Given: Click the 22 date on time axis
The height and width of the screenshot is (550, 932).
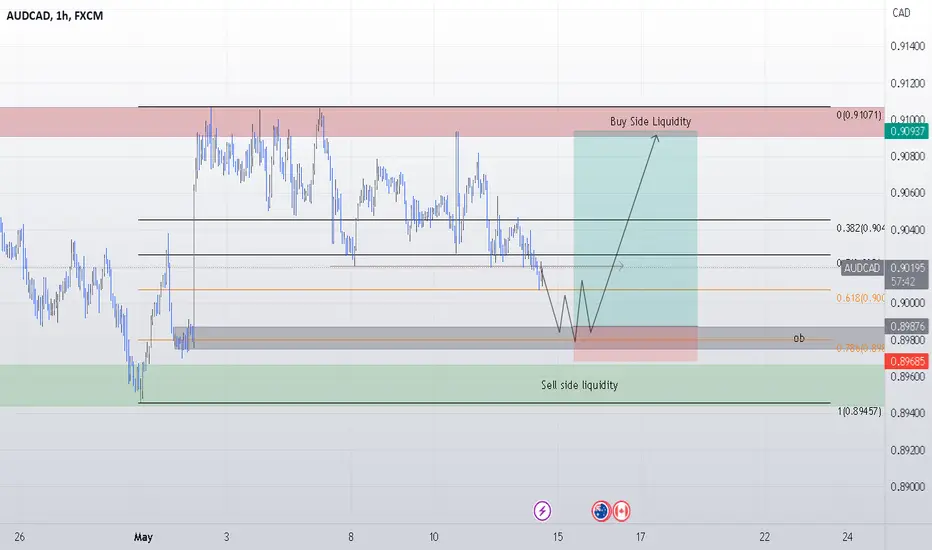Looking at the screenshot, I should tap(764, 537).
